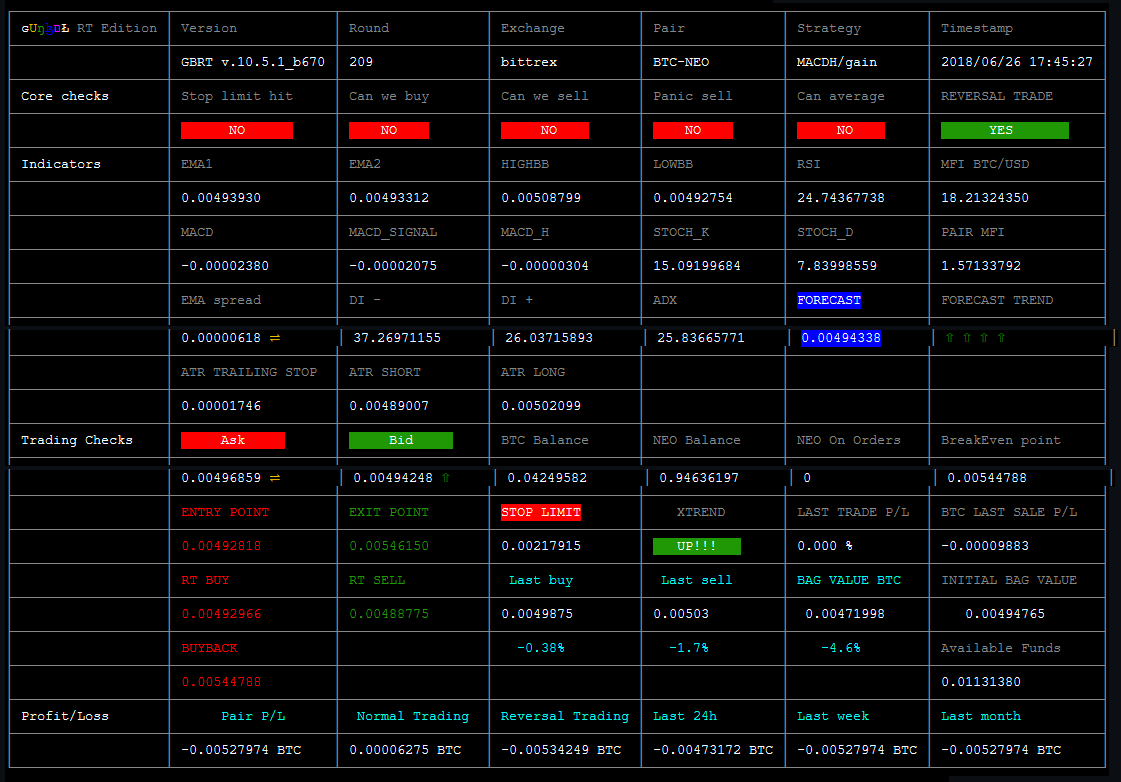Viewport: 1121px width, 782px height.
Task: Click the green up arrow beside Bid price
Action: [446, 478]
